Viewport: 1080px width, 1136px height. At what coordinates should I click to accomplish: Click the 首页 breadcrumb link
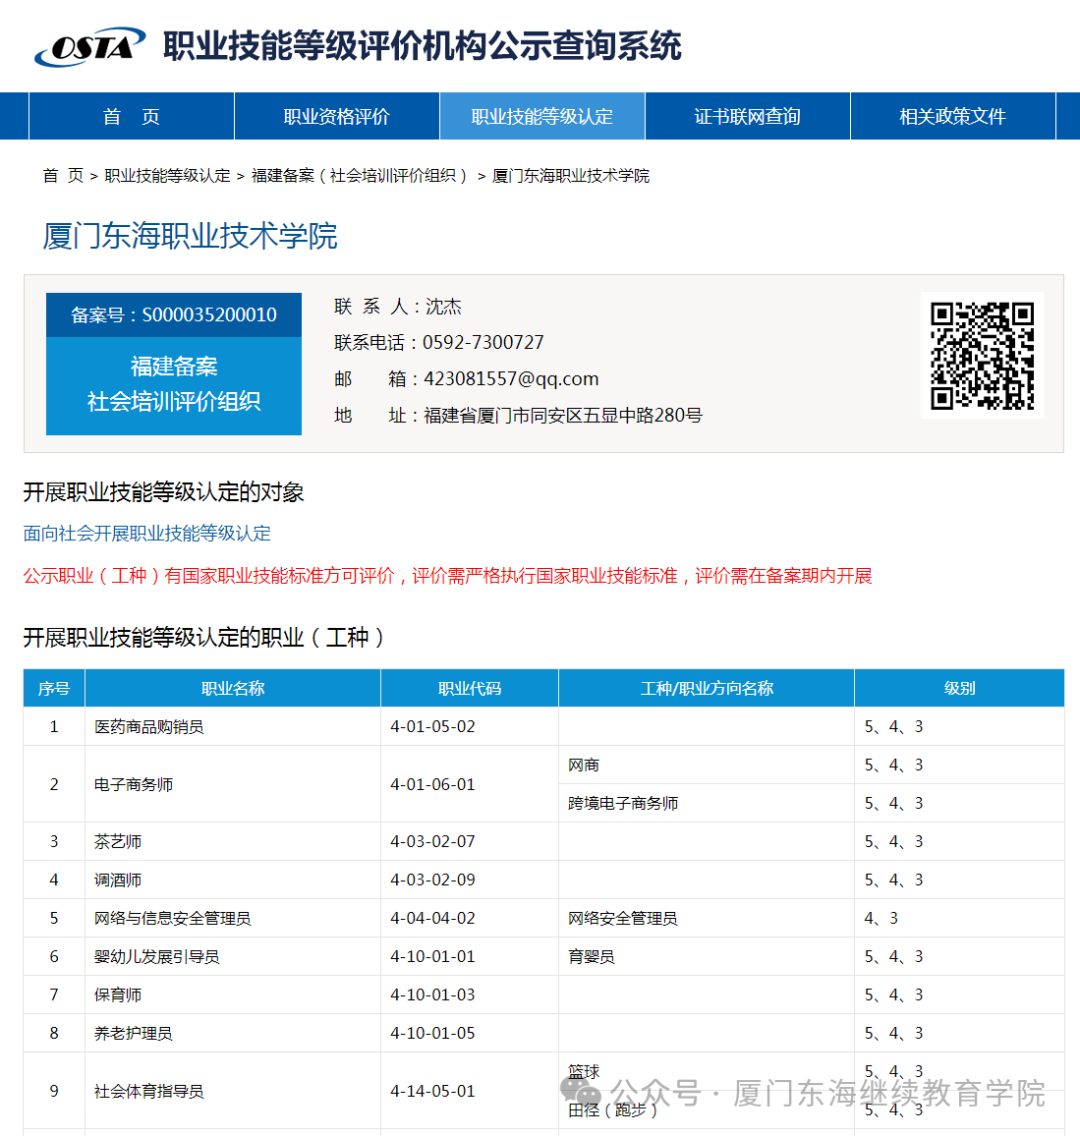63,175
